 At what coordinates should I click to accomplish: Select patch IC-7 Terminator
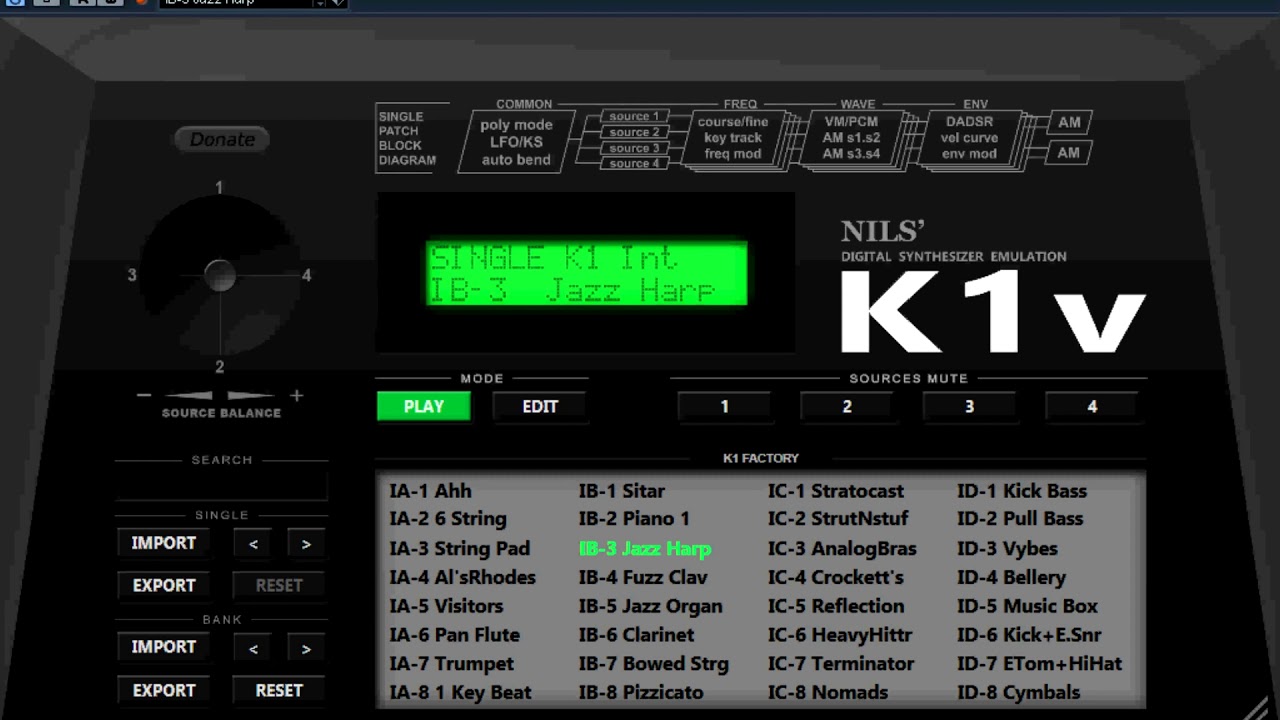click(841, 664)
